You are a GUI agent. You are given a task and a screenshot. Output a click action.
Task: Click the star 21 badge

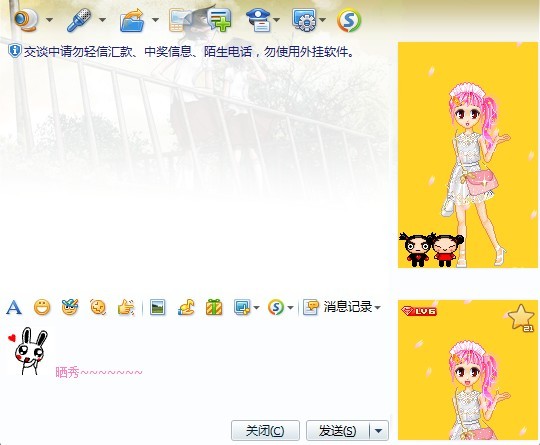tap(521, 318)
